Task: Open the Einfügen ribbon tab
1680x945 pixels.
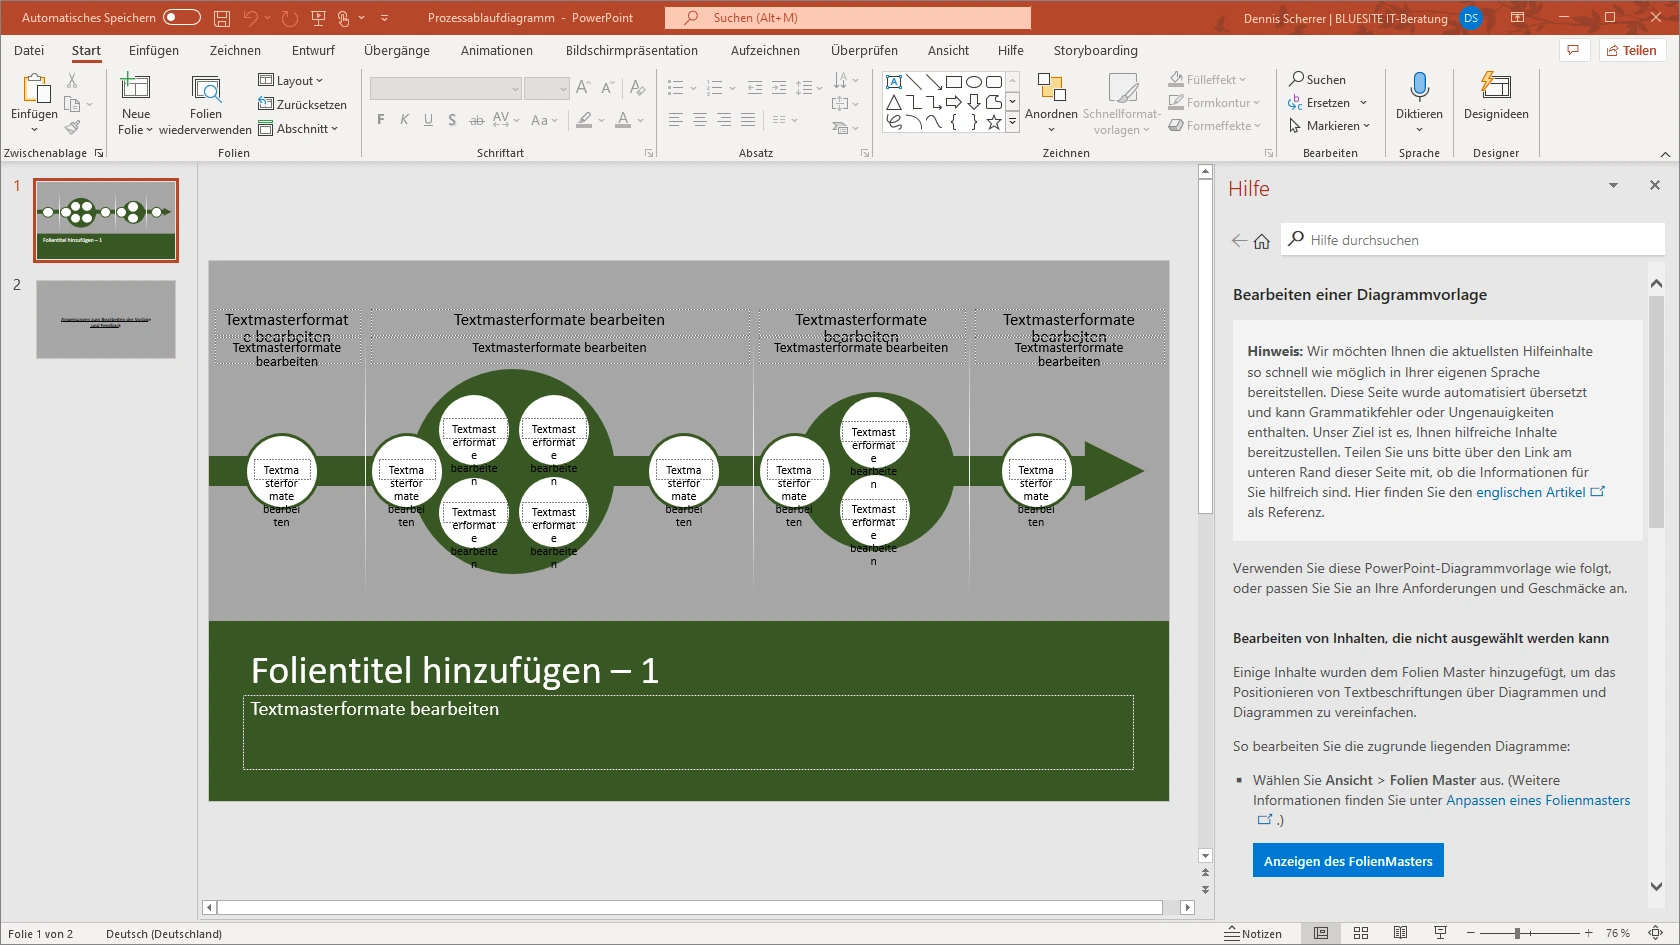Action: coord(154,51)
